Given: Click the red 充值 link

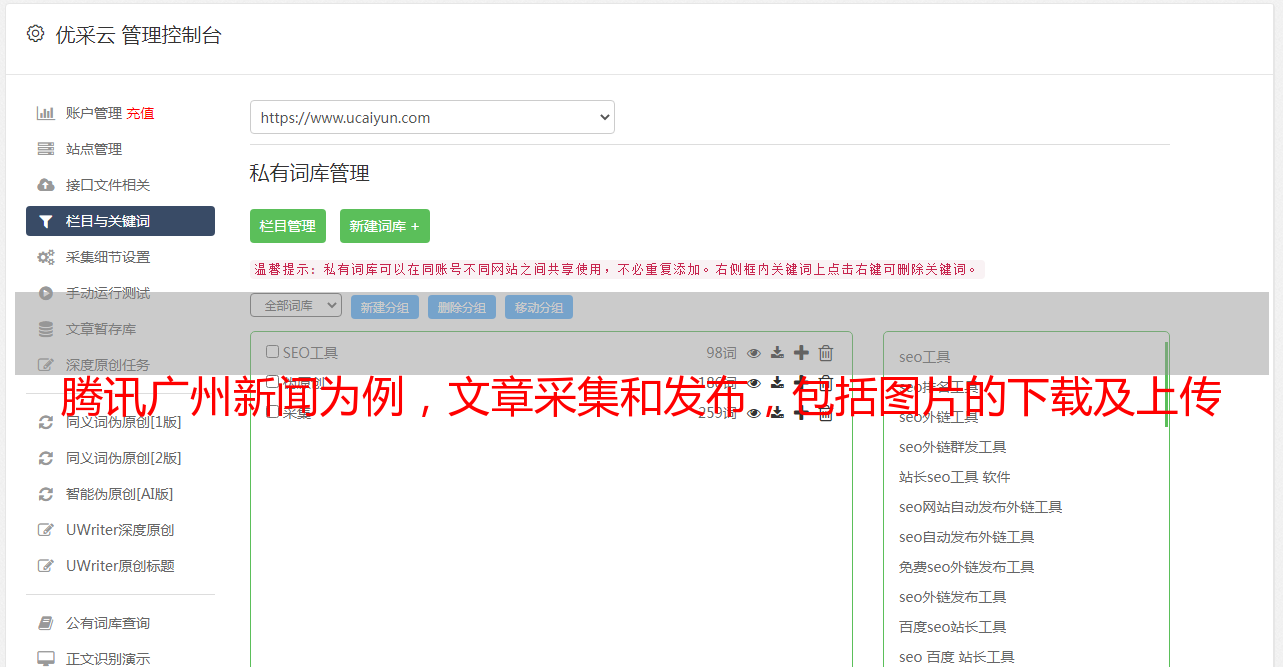Looking at the screenshot, I should tap(141, 113).
